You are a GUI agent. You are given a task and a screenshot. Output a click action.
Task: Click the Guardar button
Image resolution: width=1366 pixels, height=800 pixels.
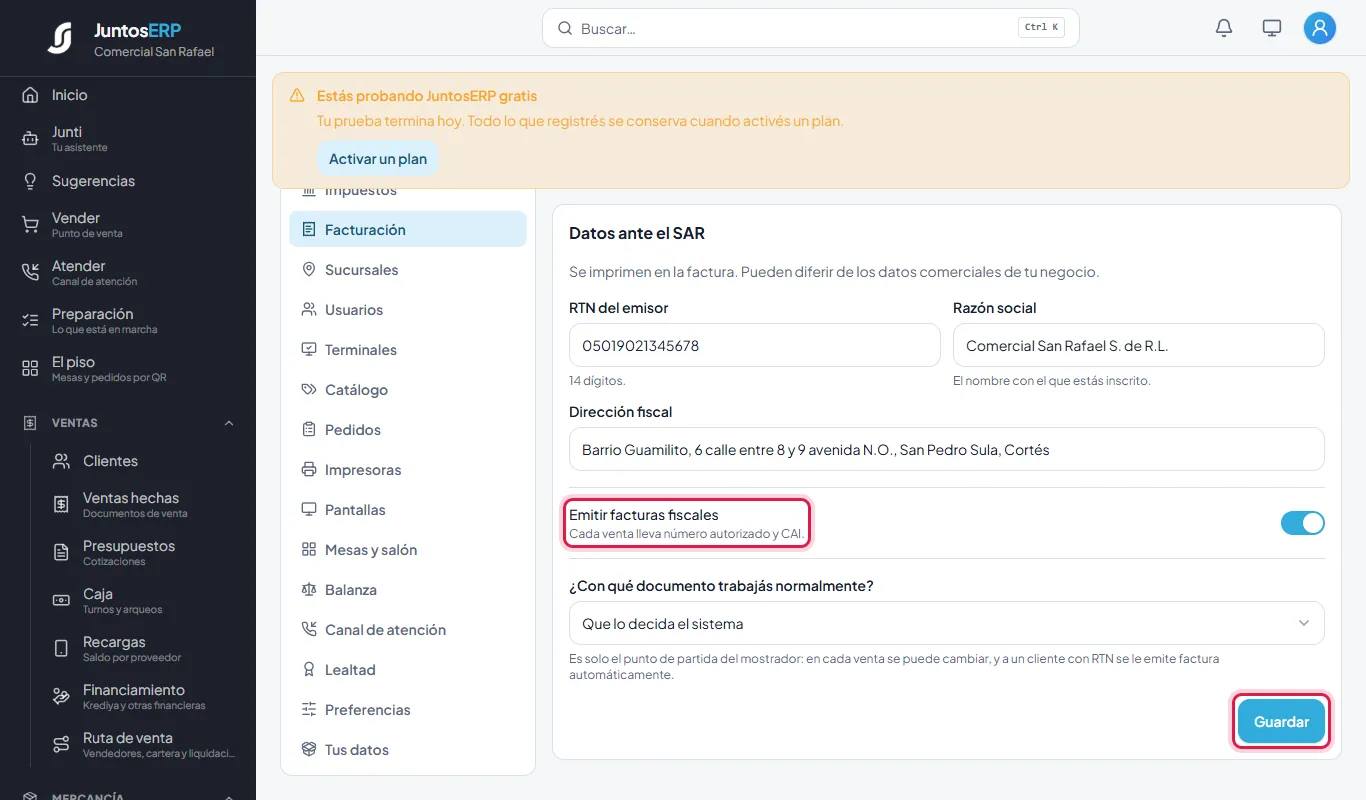[x=1281, y=722]
